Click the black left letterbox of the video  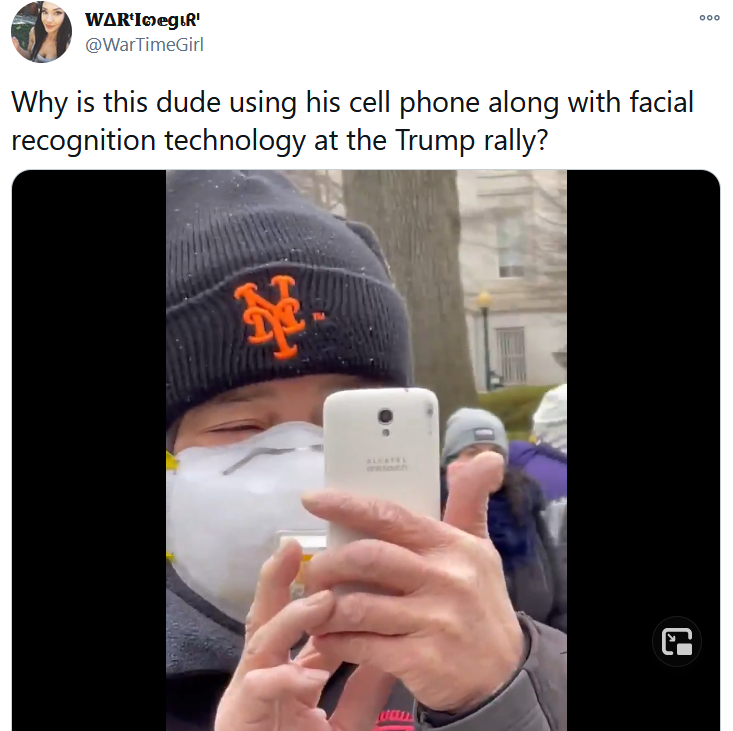(89, 450)
